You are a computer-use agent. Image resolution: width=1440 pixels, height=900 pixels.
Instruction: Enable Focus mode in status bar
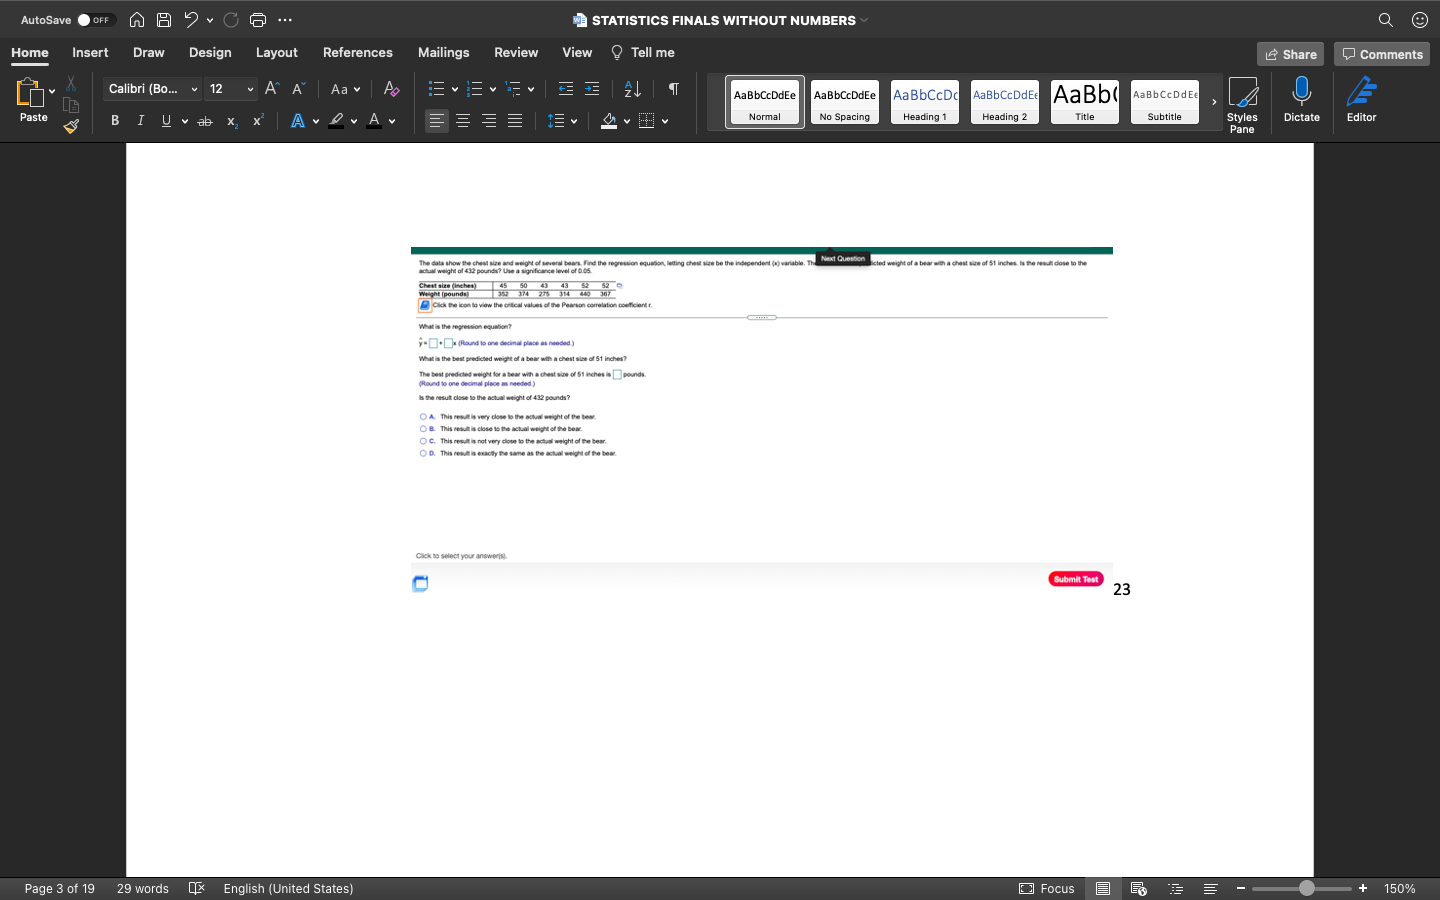pyautogui.click(x=1047, y=888)
